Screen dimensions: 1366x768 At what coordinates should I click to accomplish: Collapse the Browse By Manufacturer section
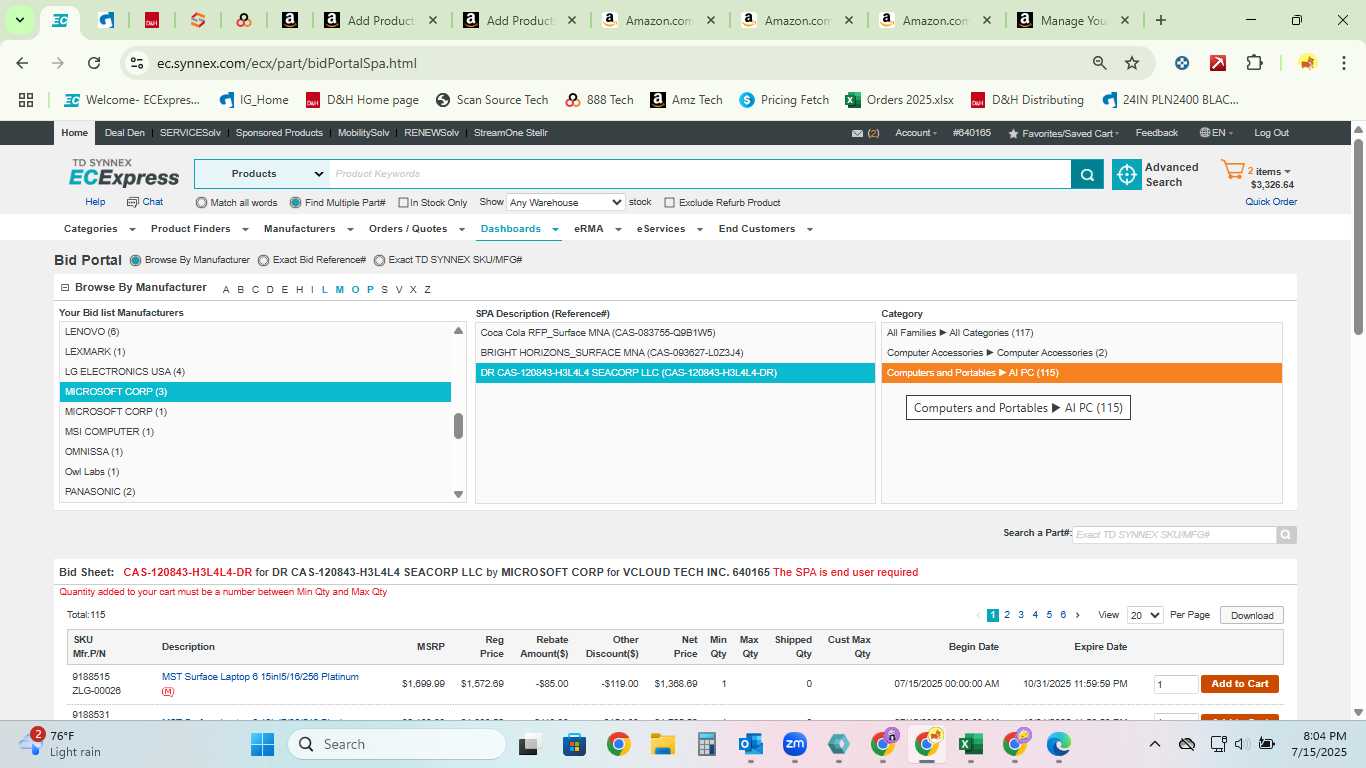point(65,288)
